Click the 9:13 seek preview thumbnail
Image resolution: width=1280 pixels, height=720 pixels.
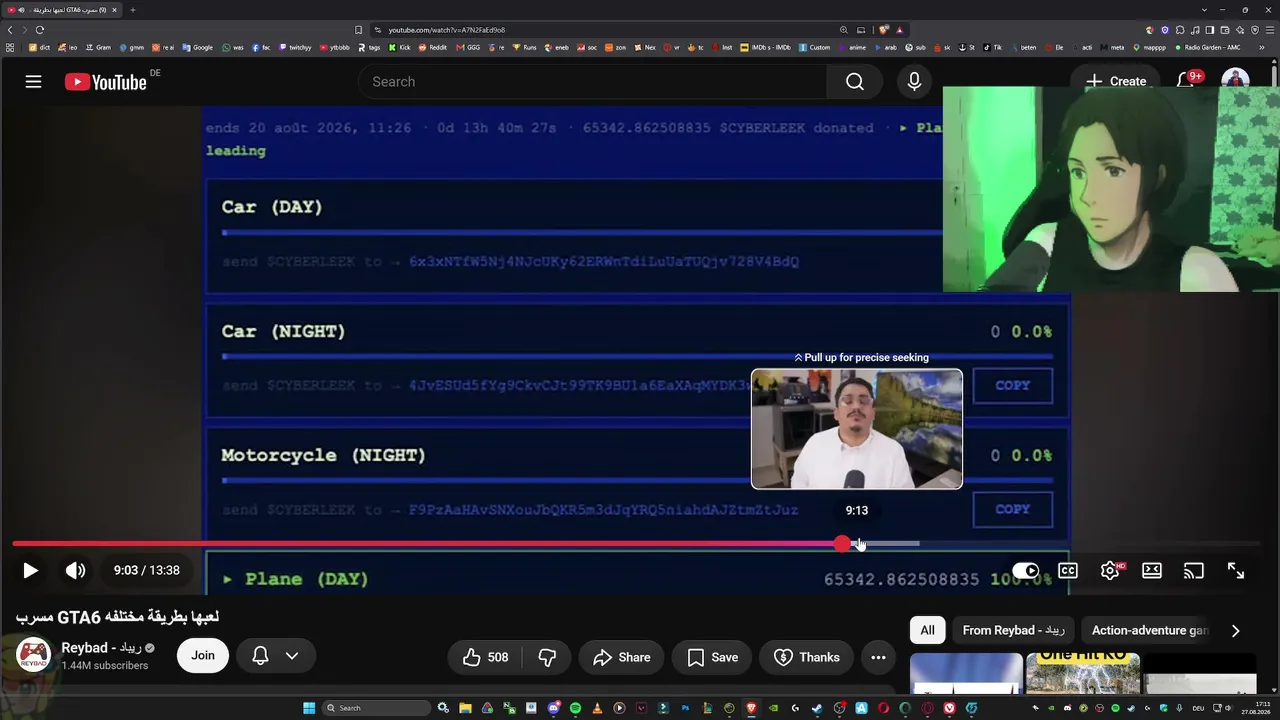point(857,429)
